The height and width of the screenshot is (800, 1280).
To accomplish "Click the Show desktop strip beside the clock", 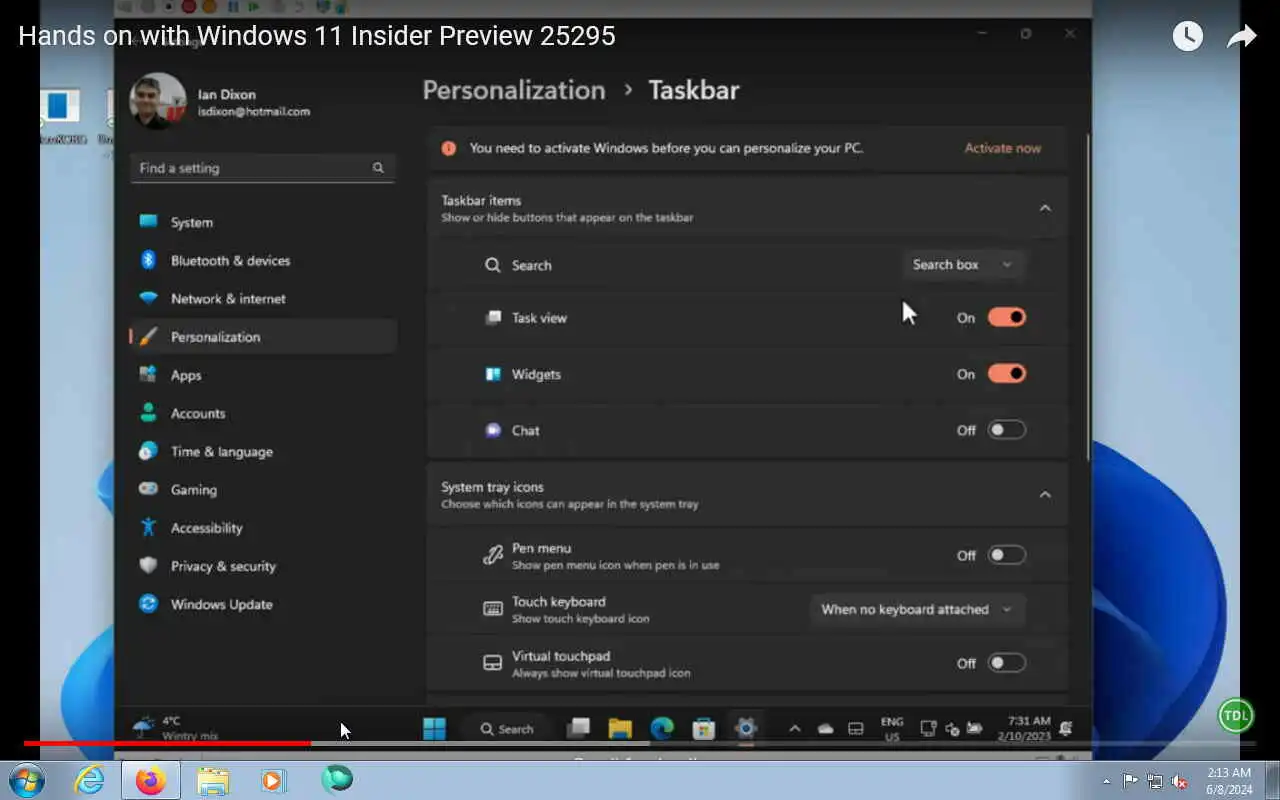I will [1272, 780].
